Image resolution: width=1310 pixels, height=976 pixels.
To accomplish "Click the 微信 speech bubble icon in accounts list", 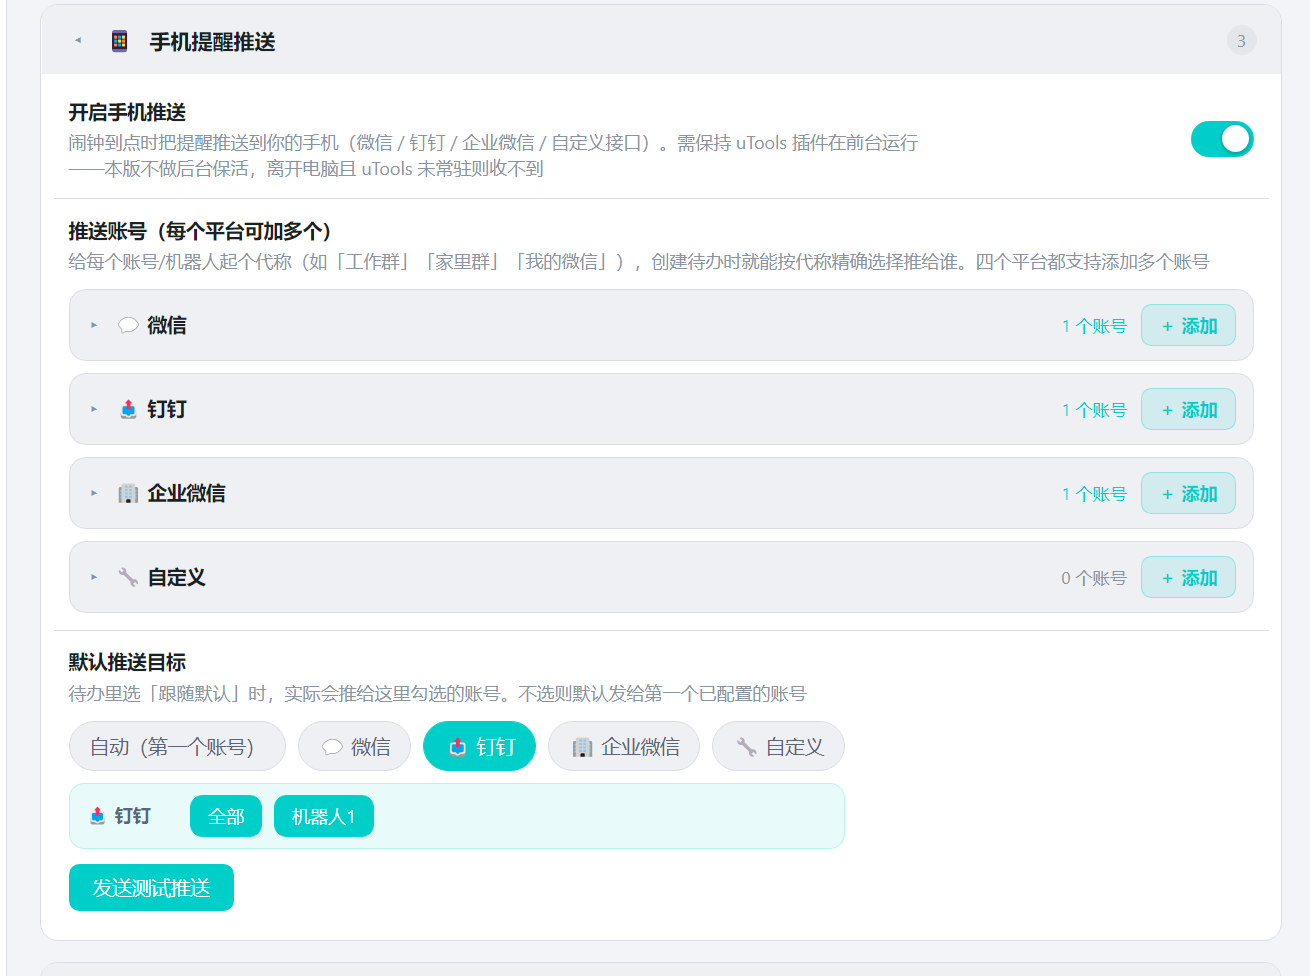I will tap(128, 325).
